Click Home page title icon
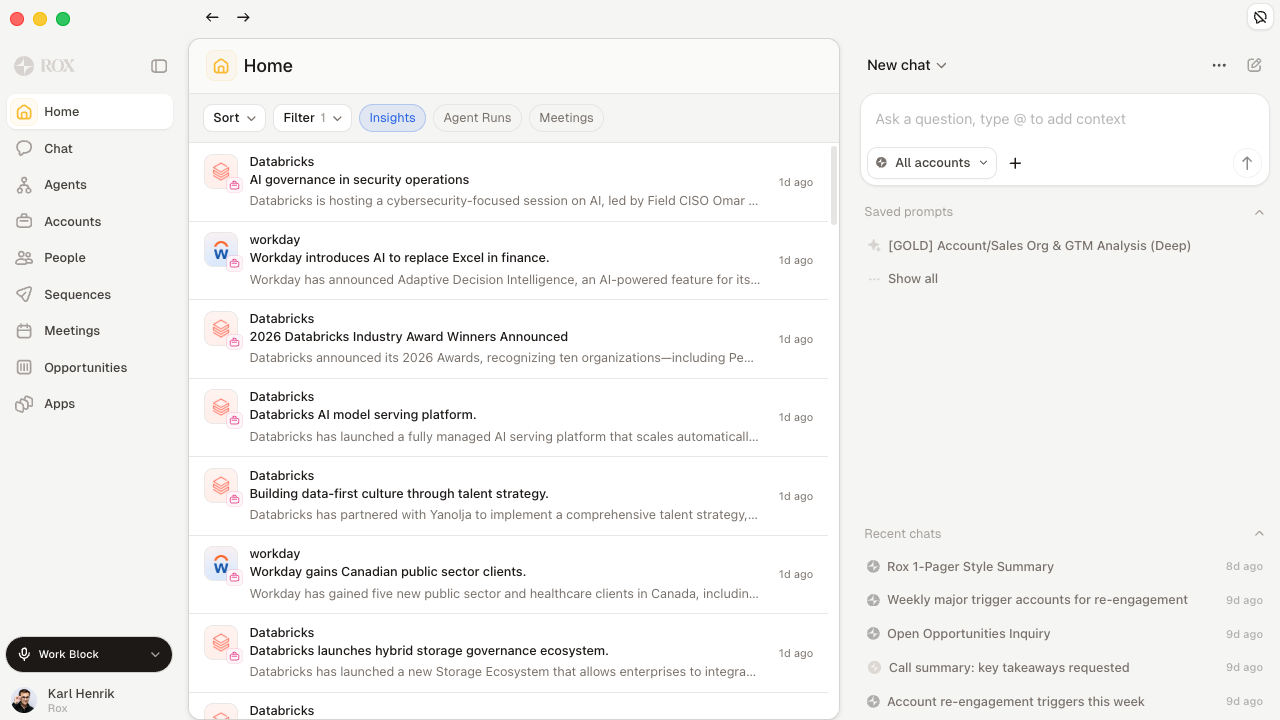Image resolution: width=1280 pixels, height=720 pixels. (x=221, y=66)
